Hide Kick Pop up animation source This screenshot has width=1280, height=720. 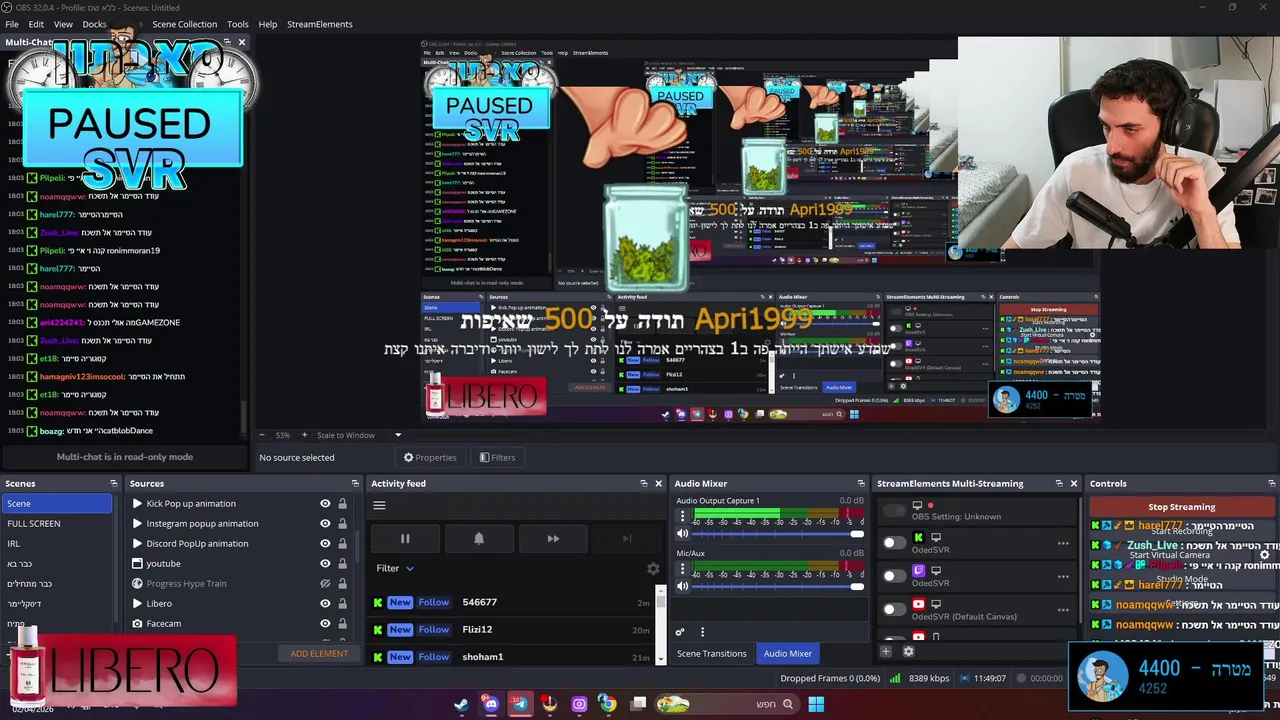325,504
